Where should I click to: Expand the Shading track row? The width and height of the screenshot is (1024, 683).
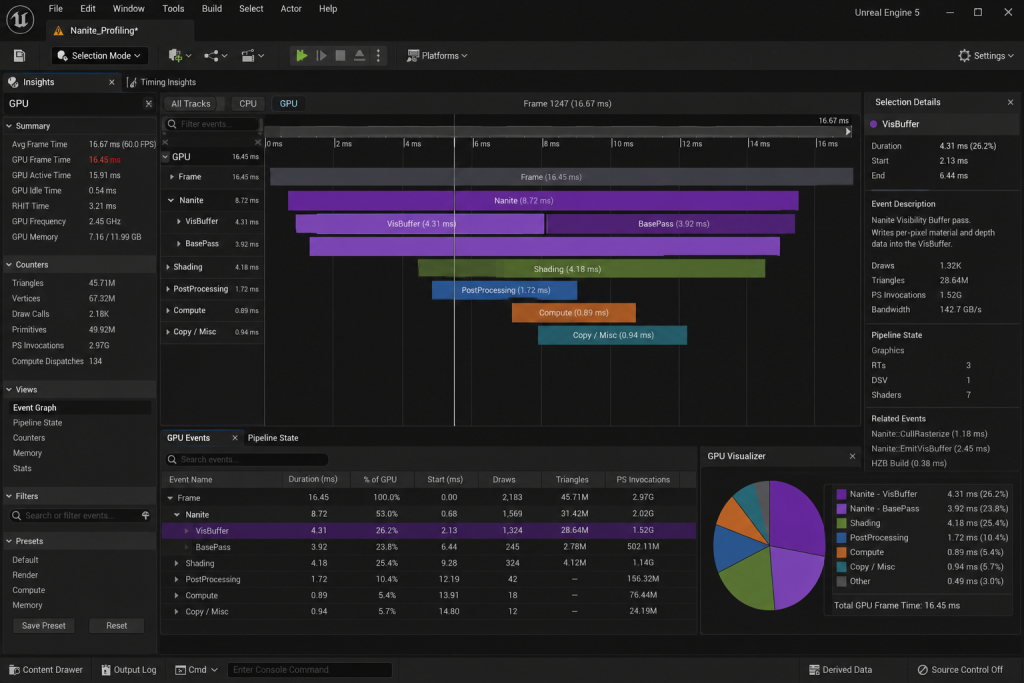tap(168, 267)
